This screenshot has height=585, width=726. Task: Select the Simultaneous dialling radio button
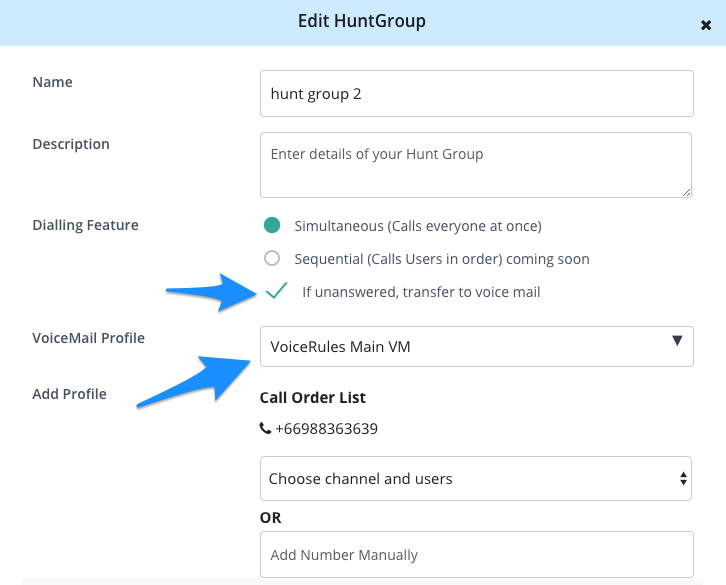coord(272,225)
